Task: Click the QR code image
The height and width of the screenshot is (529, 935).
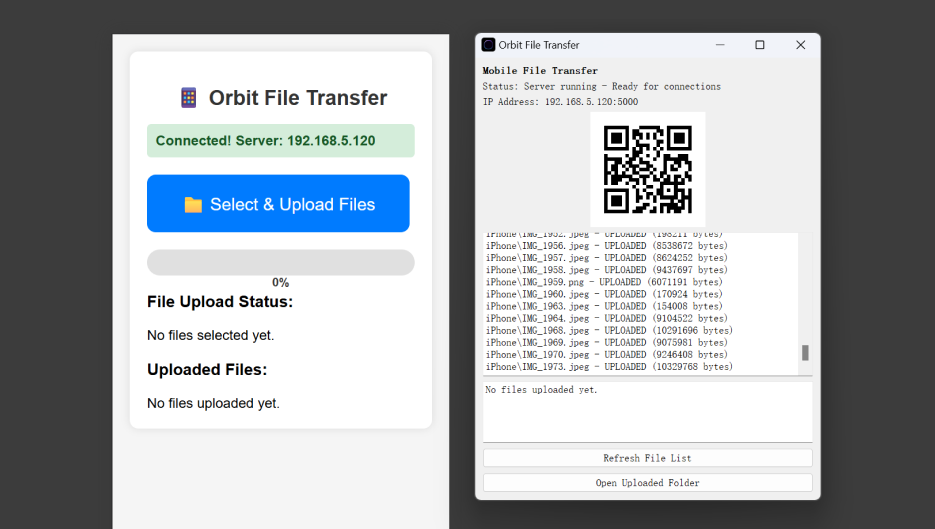Action: 648,169
